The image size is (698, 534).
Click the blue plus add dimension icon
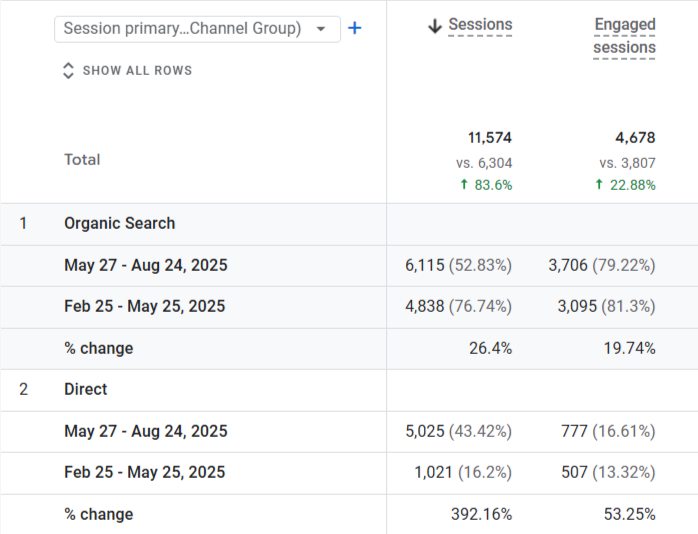click(354, 28)
